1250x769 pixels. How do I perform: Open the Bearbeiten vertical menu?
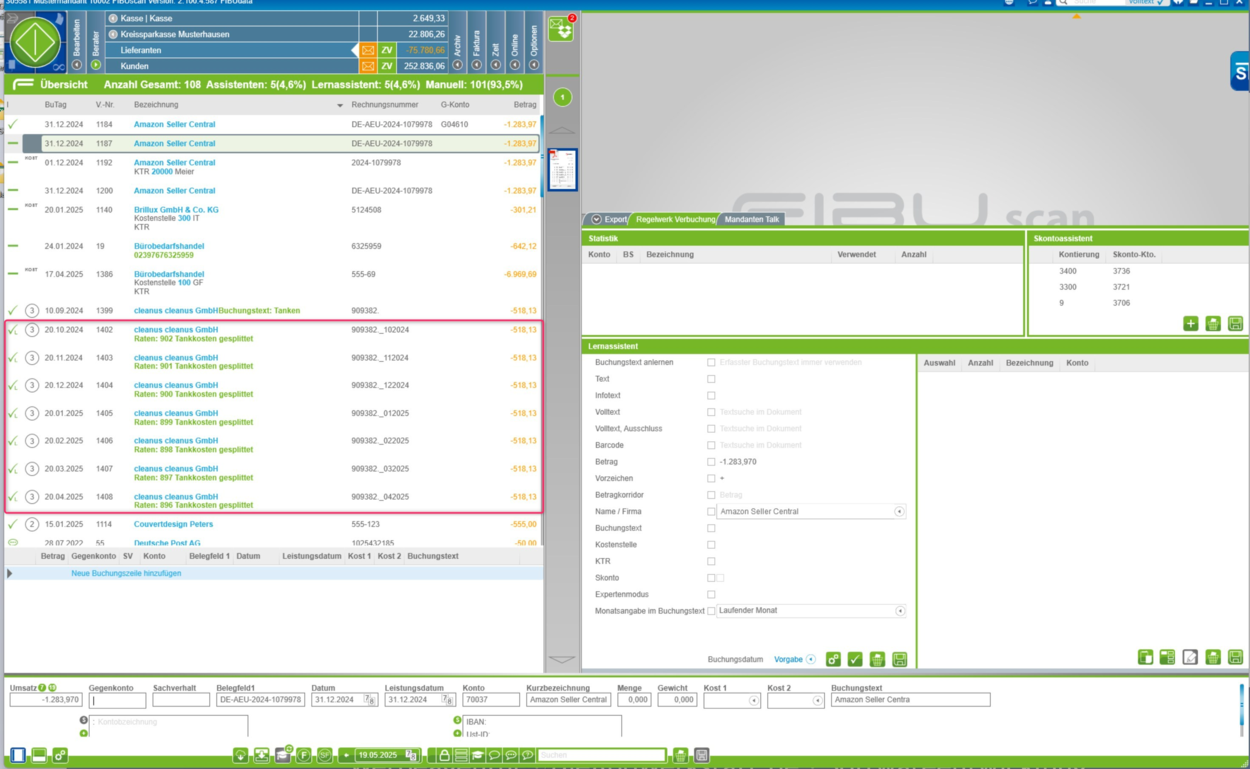coord(77,42)
